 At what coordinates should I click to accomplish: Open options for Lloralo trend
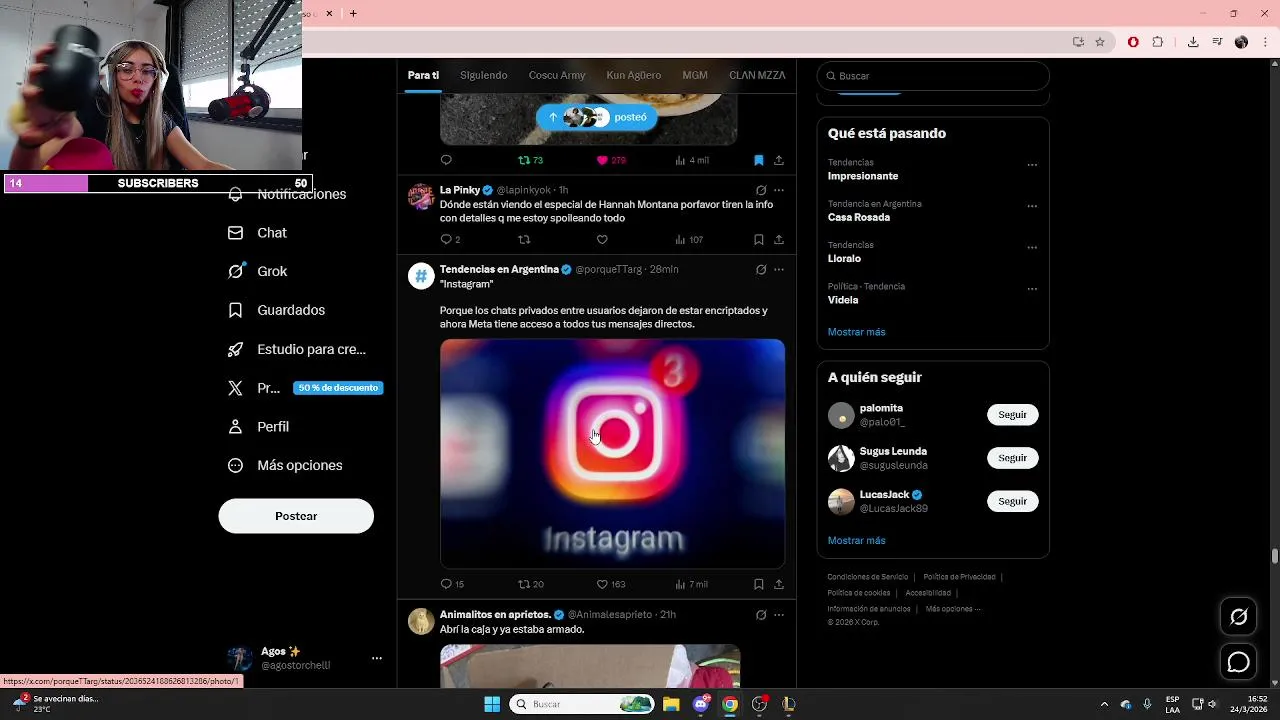pyautogui.click(x=1032, y=248)
